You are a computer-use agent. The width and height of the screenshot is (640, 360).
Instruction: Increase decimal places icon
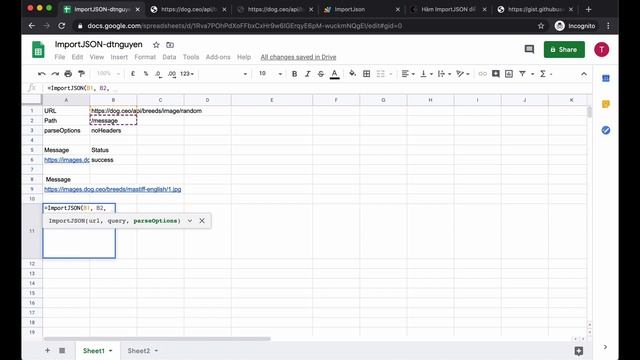[x=172, y=74]
